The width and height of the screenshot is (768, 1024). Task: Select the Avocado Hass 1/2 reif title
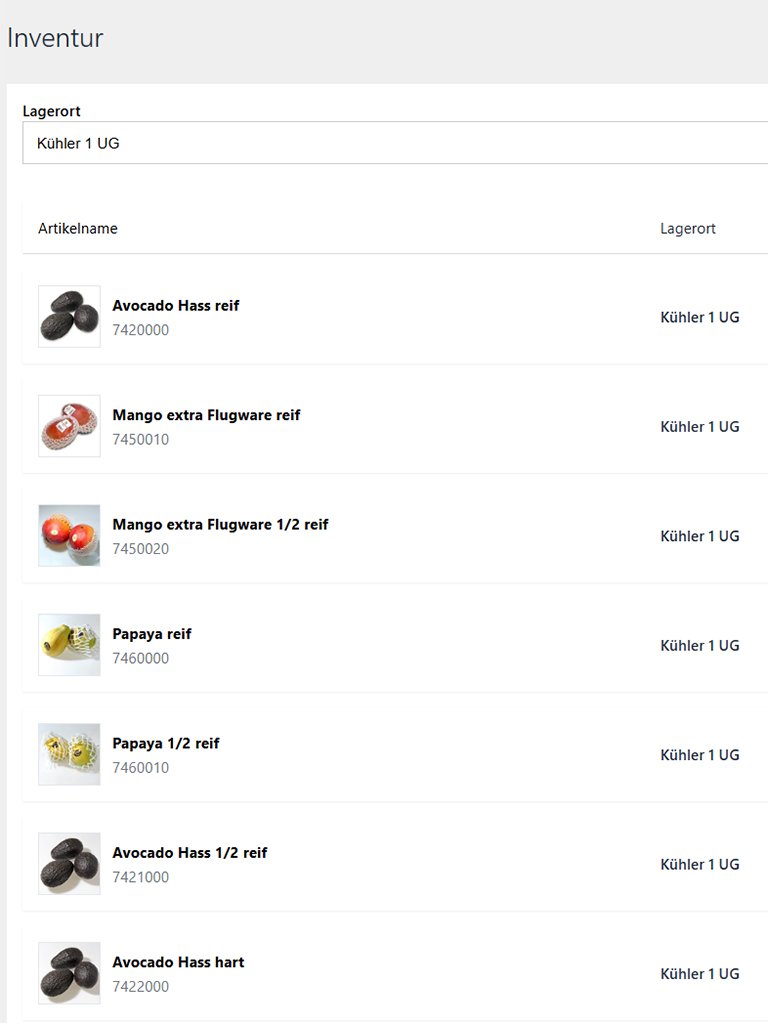click(x=190, y=853)
